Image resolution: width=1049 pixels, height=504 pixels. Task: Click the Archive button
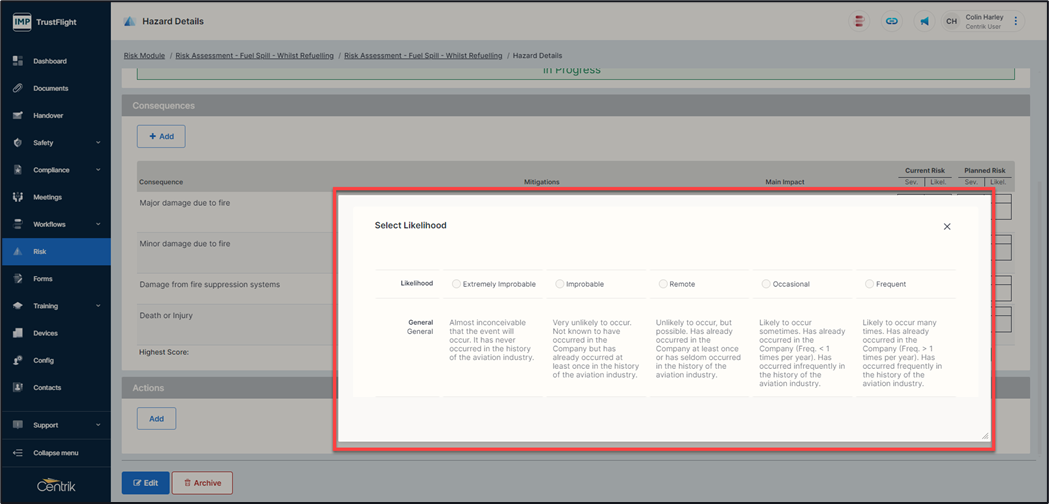pyautogui.click(x=202, y=483)
